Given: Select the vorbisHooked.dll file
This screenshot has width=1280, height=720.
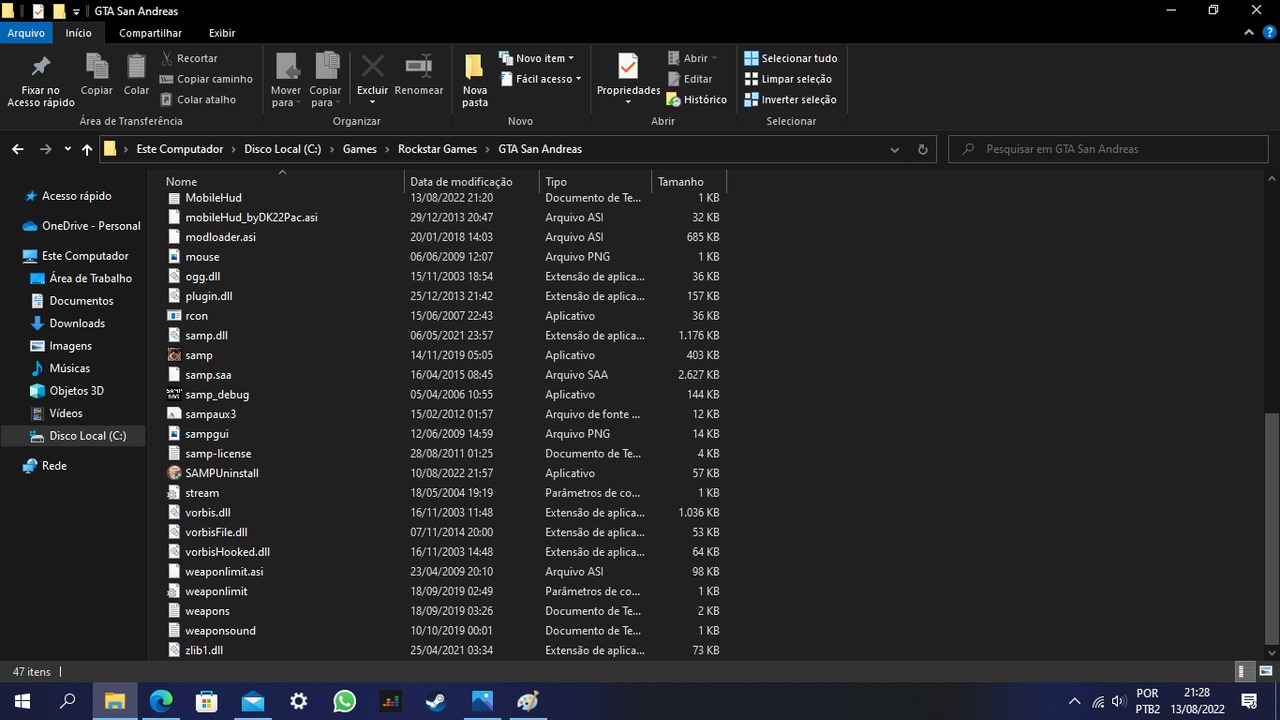Looking at the screenshot, I should tap(227, 552).
